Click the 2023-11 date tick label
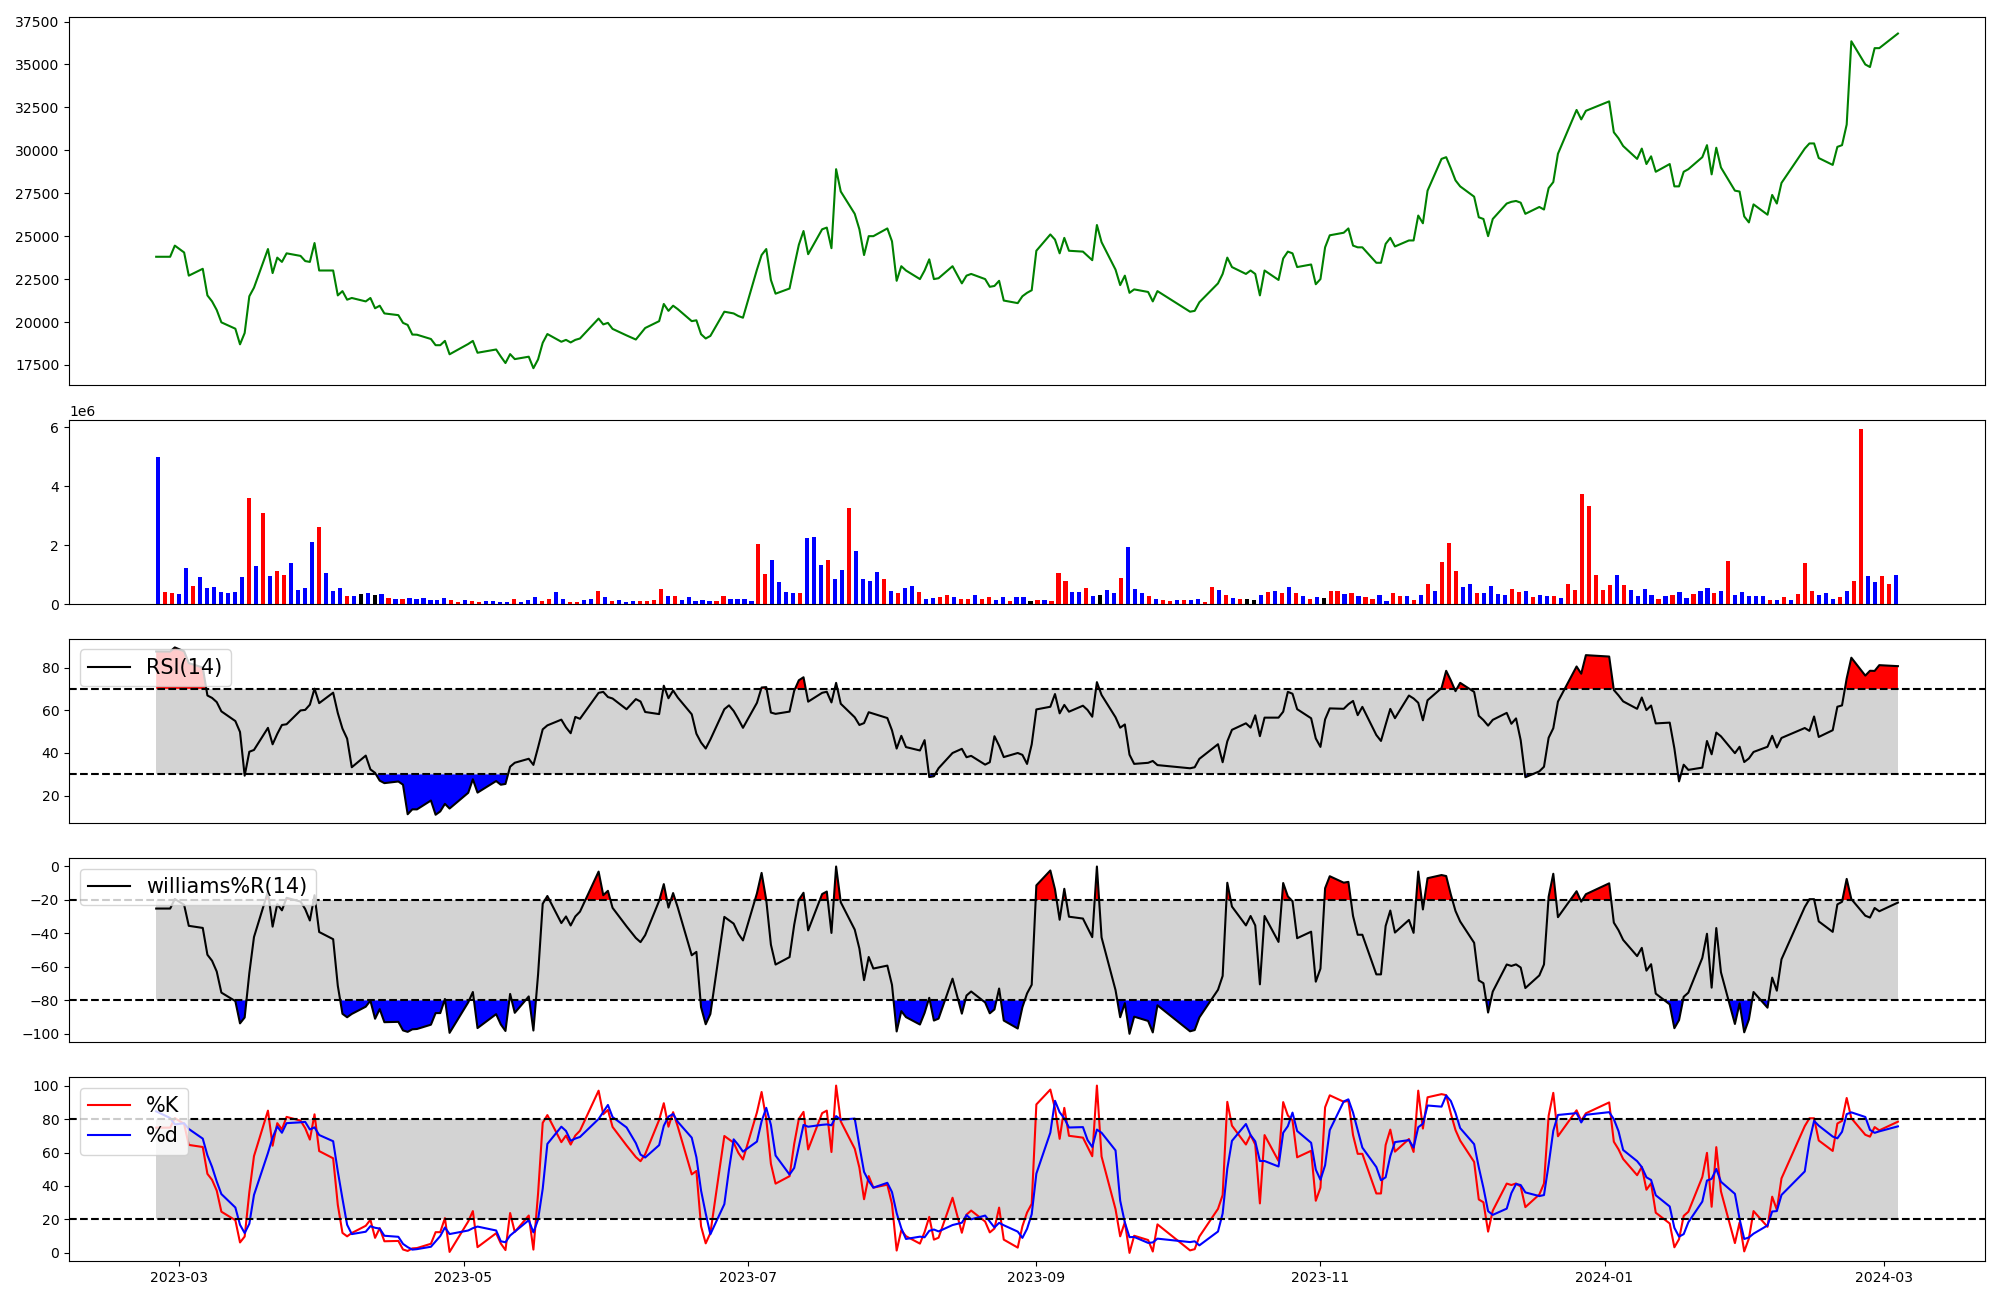The image size is (2000, 1300). (1320, 1277)
